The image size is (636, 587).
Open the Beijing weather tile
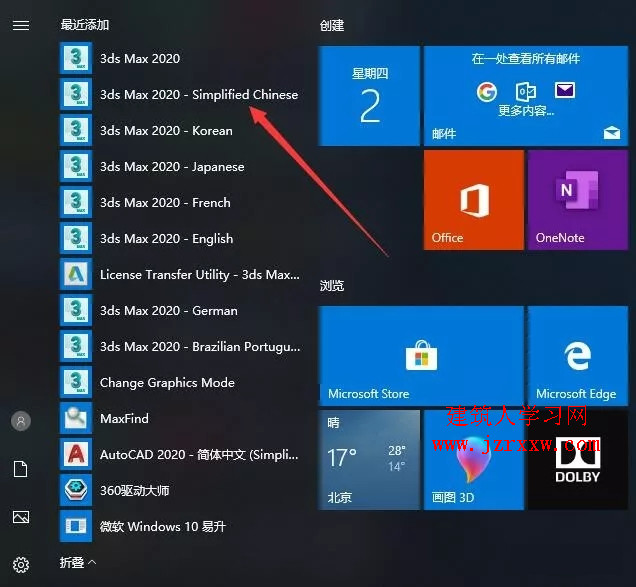point(369,460)
